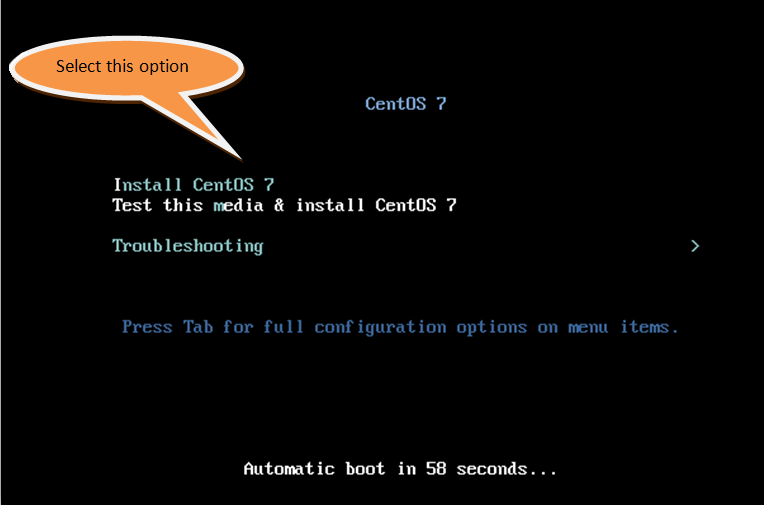Click the highlighted letter I of Install
This screenshot has width=764, height=505.
coord(117,185)
